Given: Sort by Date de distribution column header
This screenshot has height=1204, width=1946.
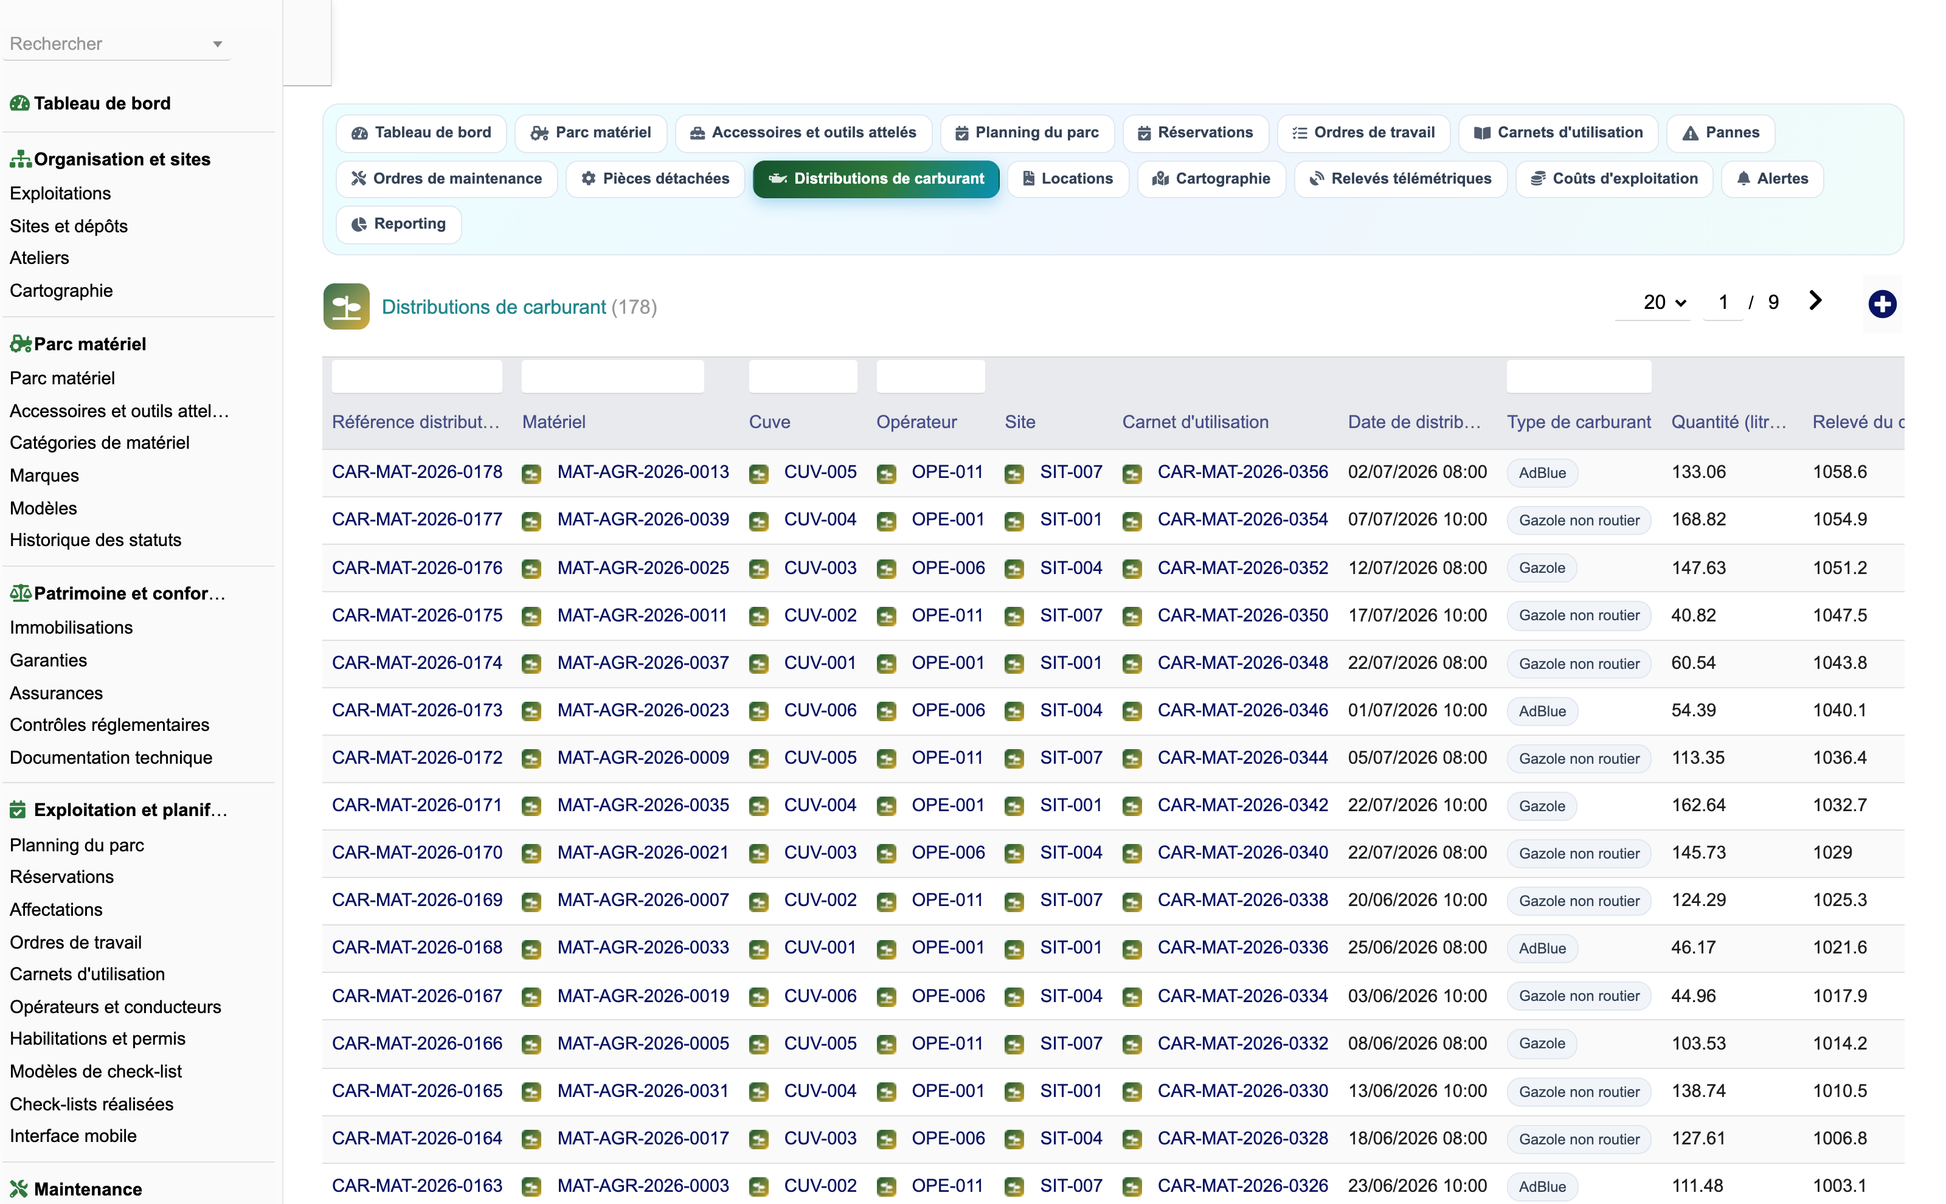Looking at the screenshot, I should [1414, 422].
